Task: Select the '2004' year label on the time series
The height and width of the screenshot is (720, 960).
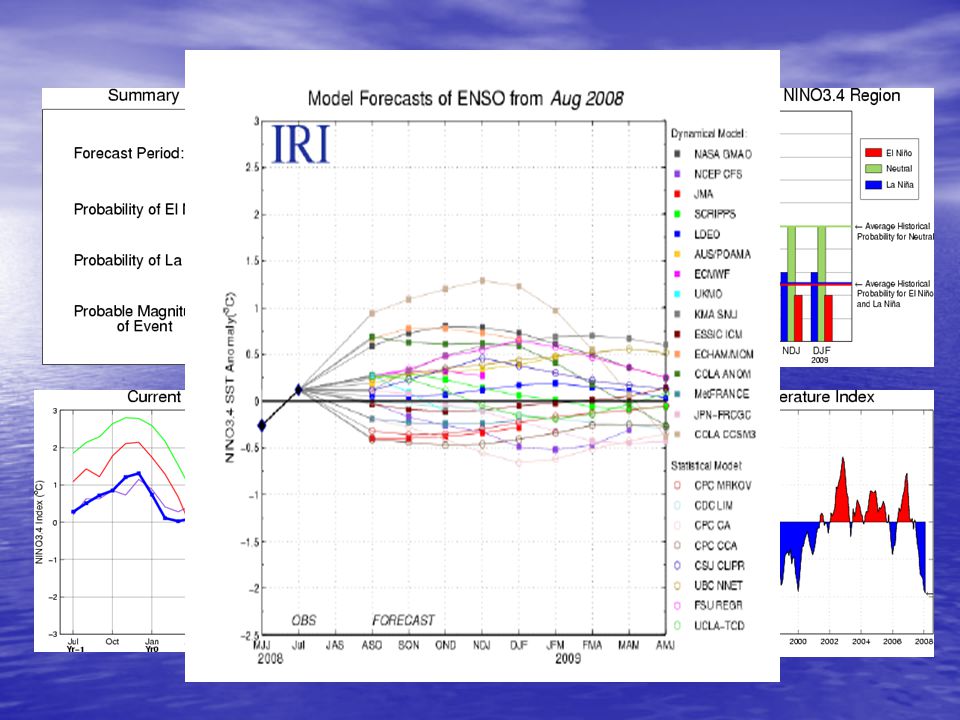Action: [861, 642]
